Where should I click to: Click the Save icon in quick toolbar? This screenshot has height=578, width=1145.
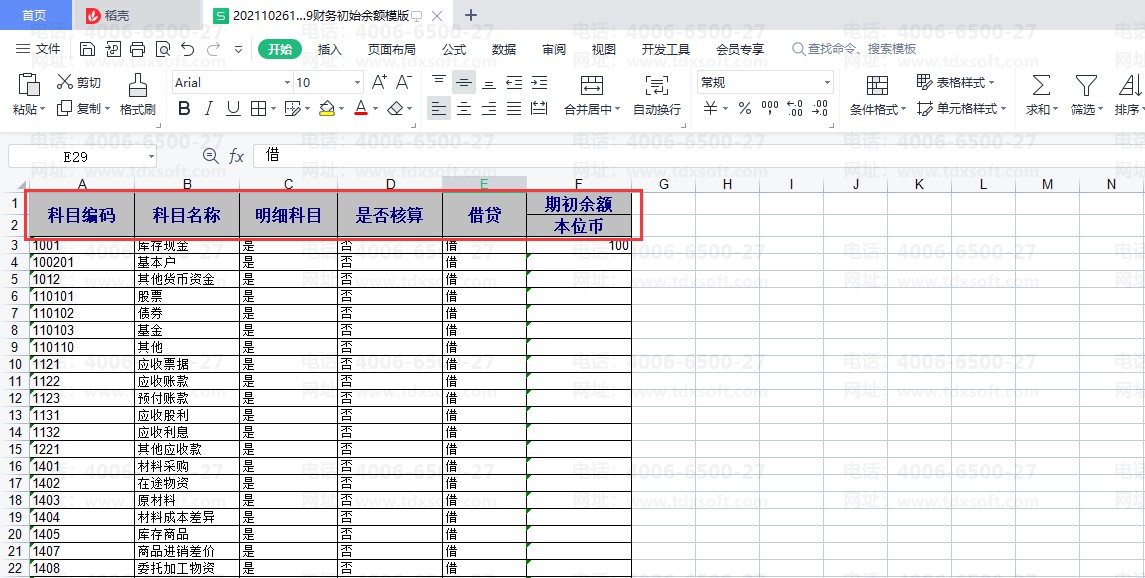87,49
